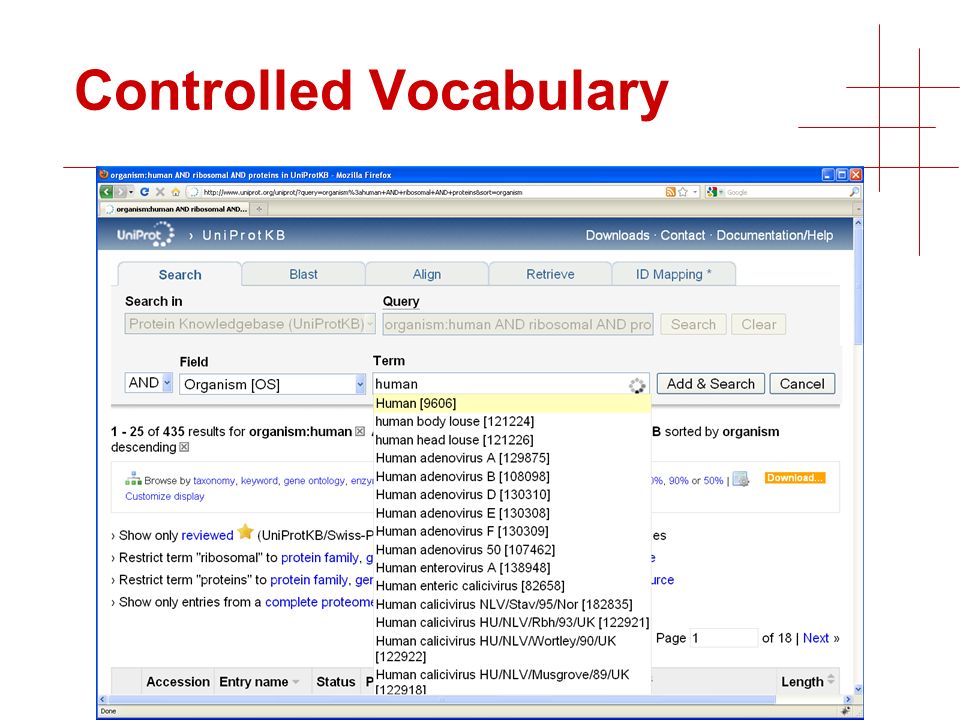Click the search magnifier icon in browser
Image resolution: width=960 pixels, height=720 pixels.
(x=854, y=192)
